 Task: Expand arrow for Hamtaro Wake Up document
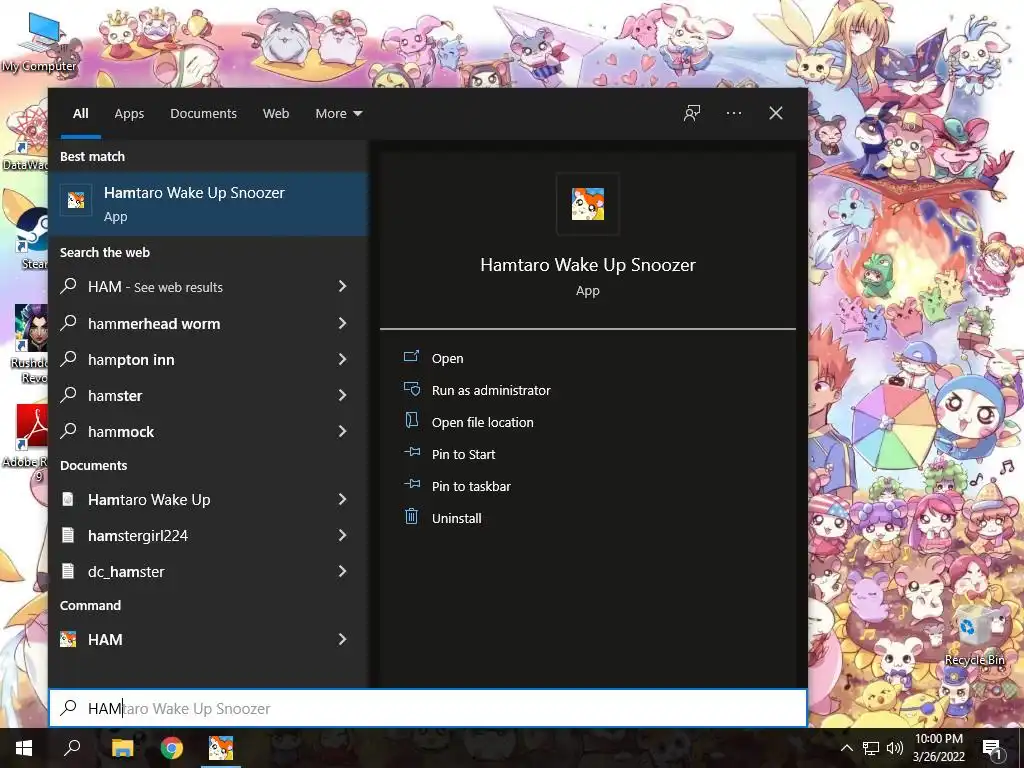(x=342, y=499)
